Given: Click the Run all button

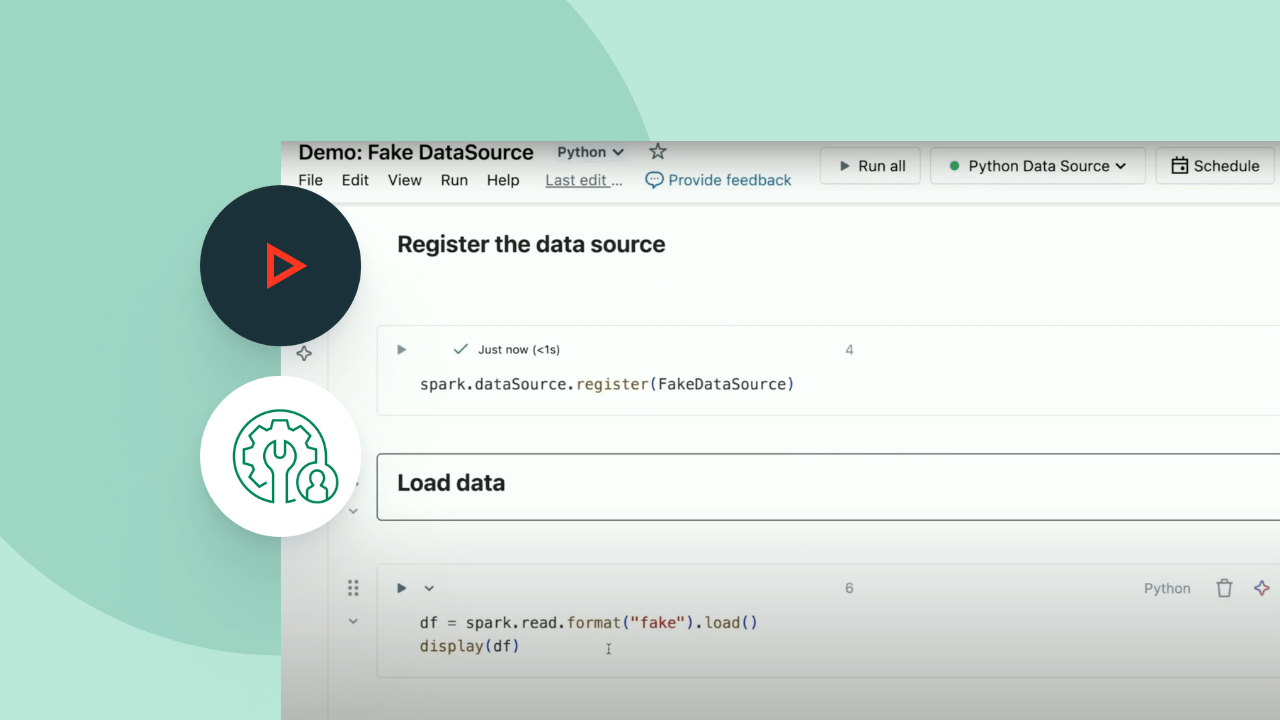Looking at the screenshot, I should coord(870,166).
